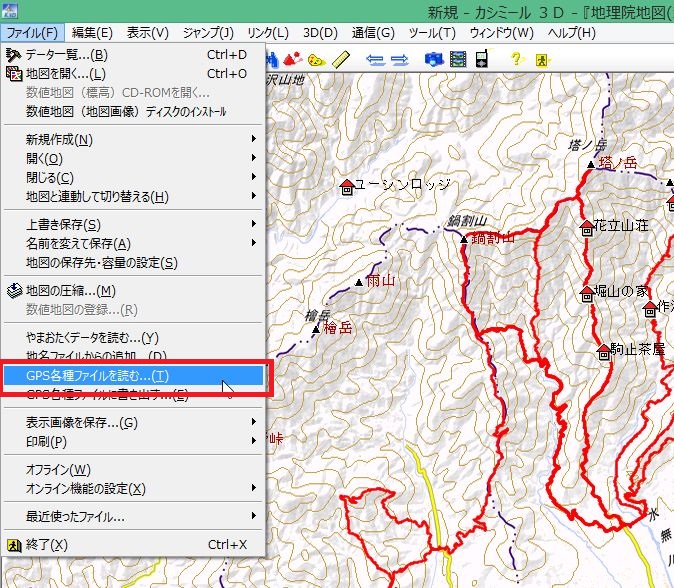Open the 編集(E) menu

pyautogui.click(x=92, y=33)
